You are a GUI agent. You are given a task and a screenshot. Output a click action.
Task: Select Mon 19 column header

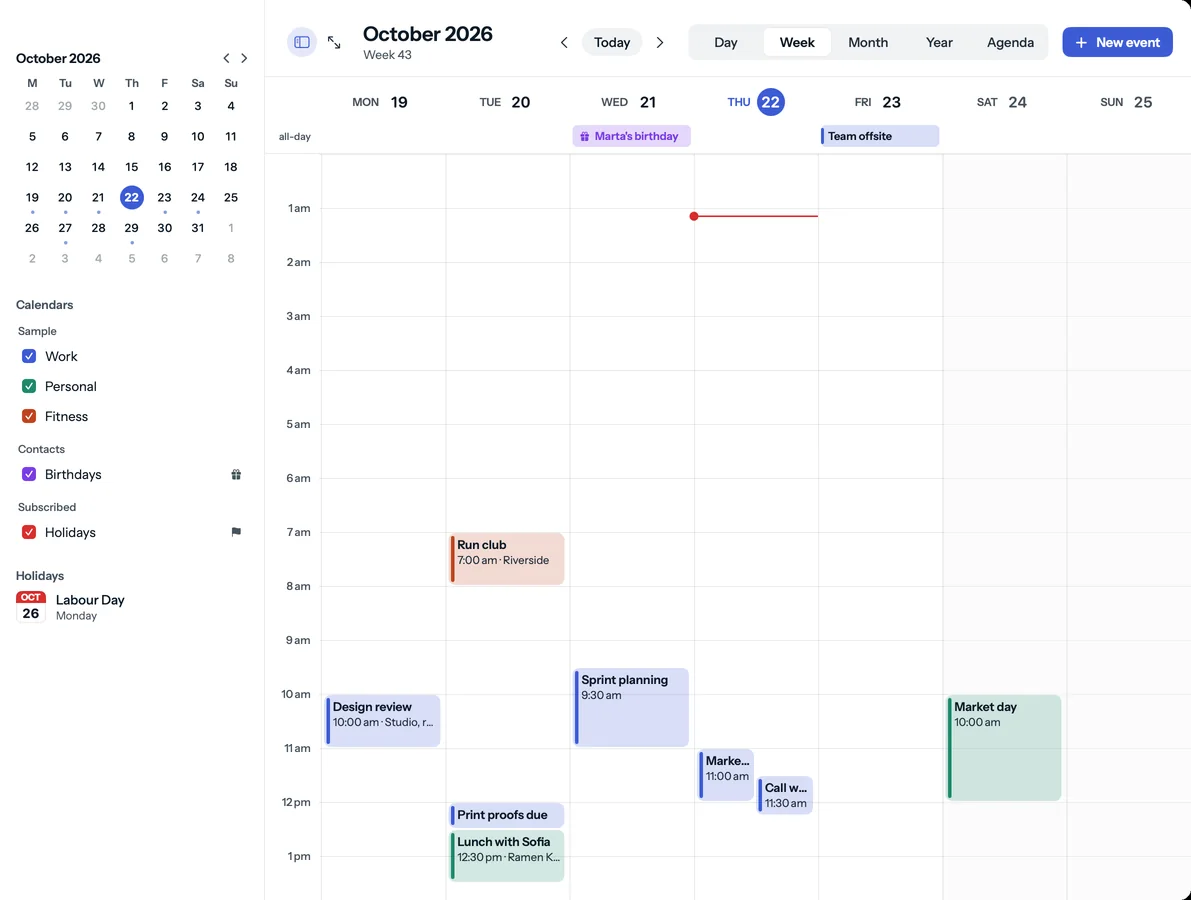coord(380,102)
